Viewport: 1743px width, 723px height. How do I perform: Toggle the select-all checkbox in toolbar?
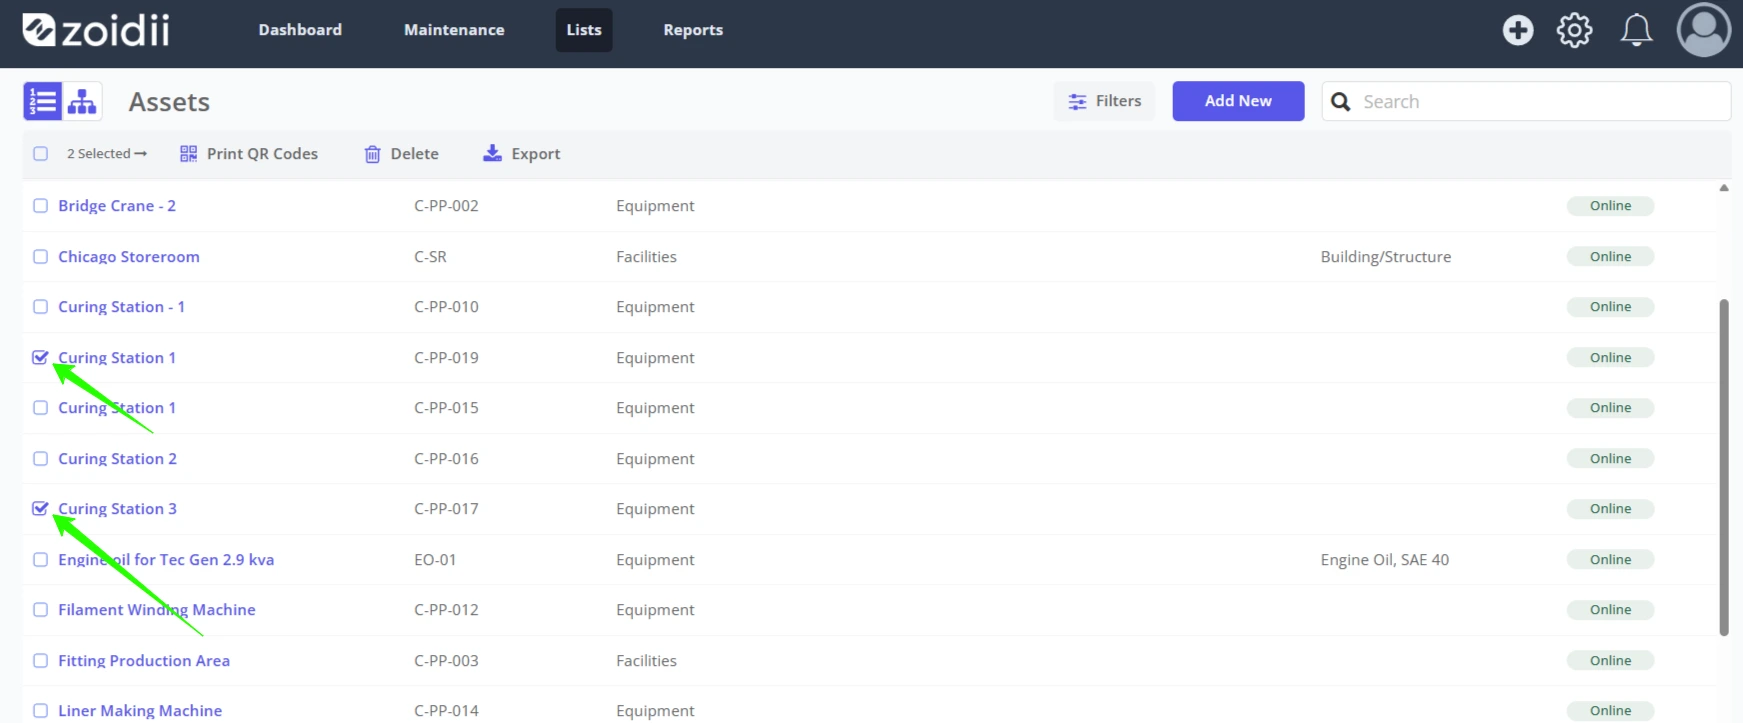[40, 154]
